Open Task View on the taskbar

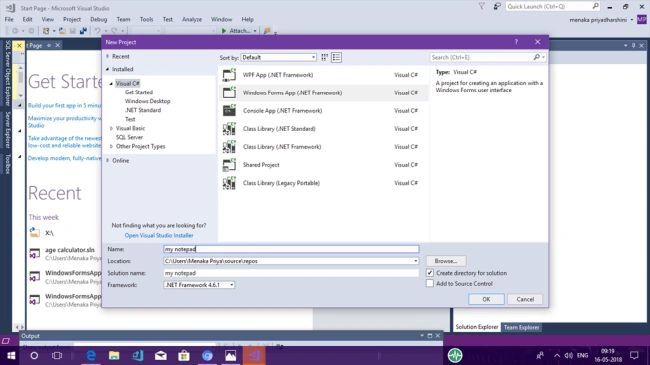(57, 355)
